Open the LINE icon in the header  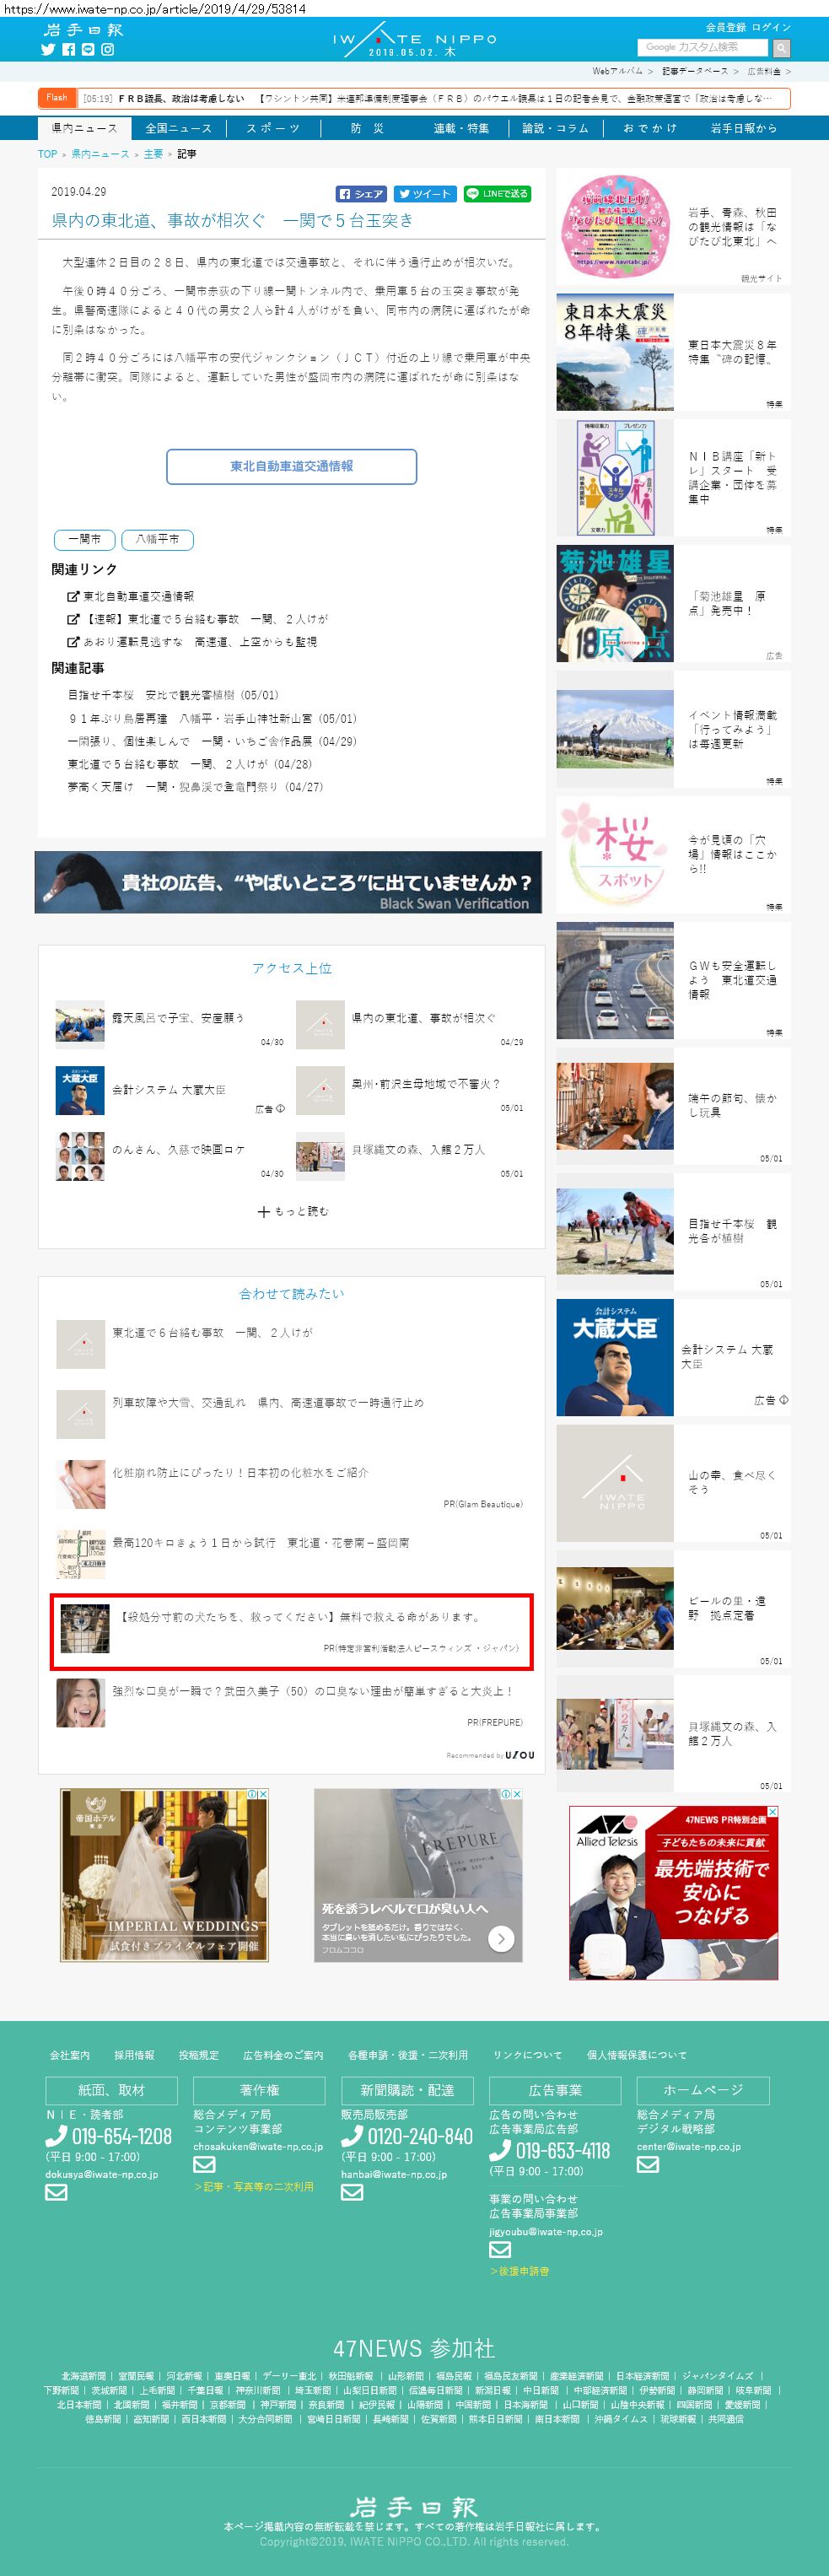click(x=88, y=49)
